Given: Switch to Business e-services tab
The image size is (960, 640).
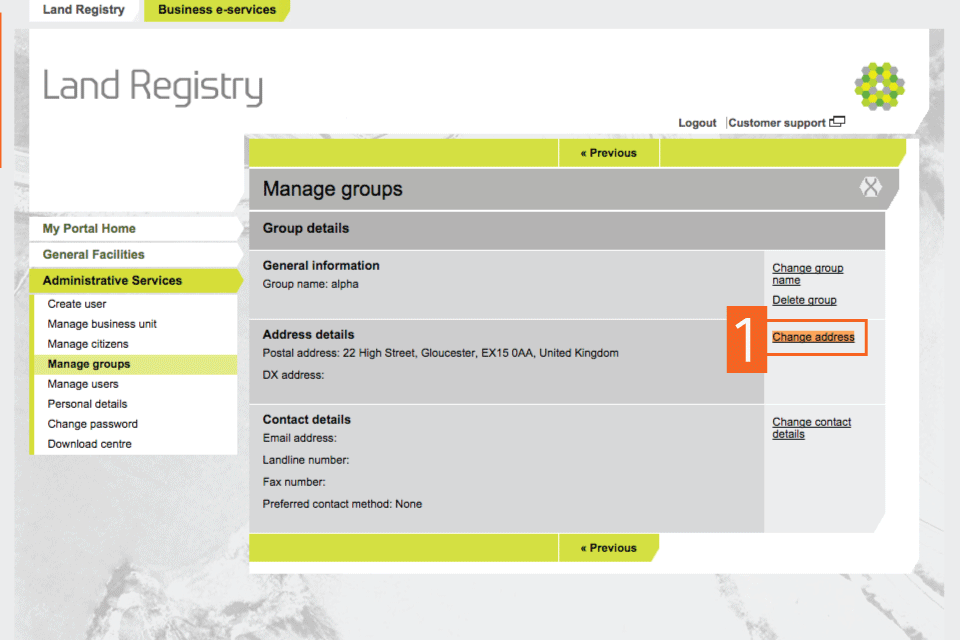Looking at the screenshot, I should coord(216,10).
